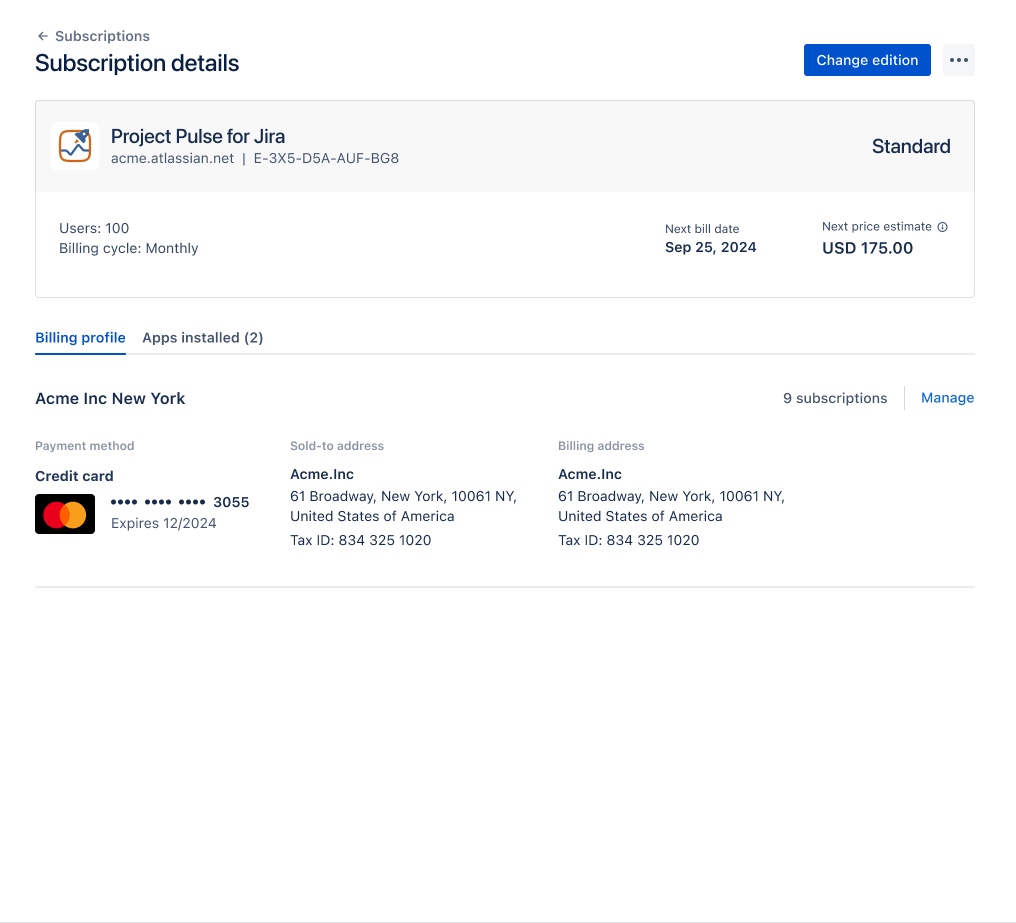Click Acme.Inc under Billing address
The image size is (1016, 923).
pyautogui.click(x=590, y=474)
